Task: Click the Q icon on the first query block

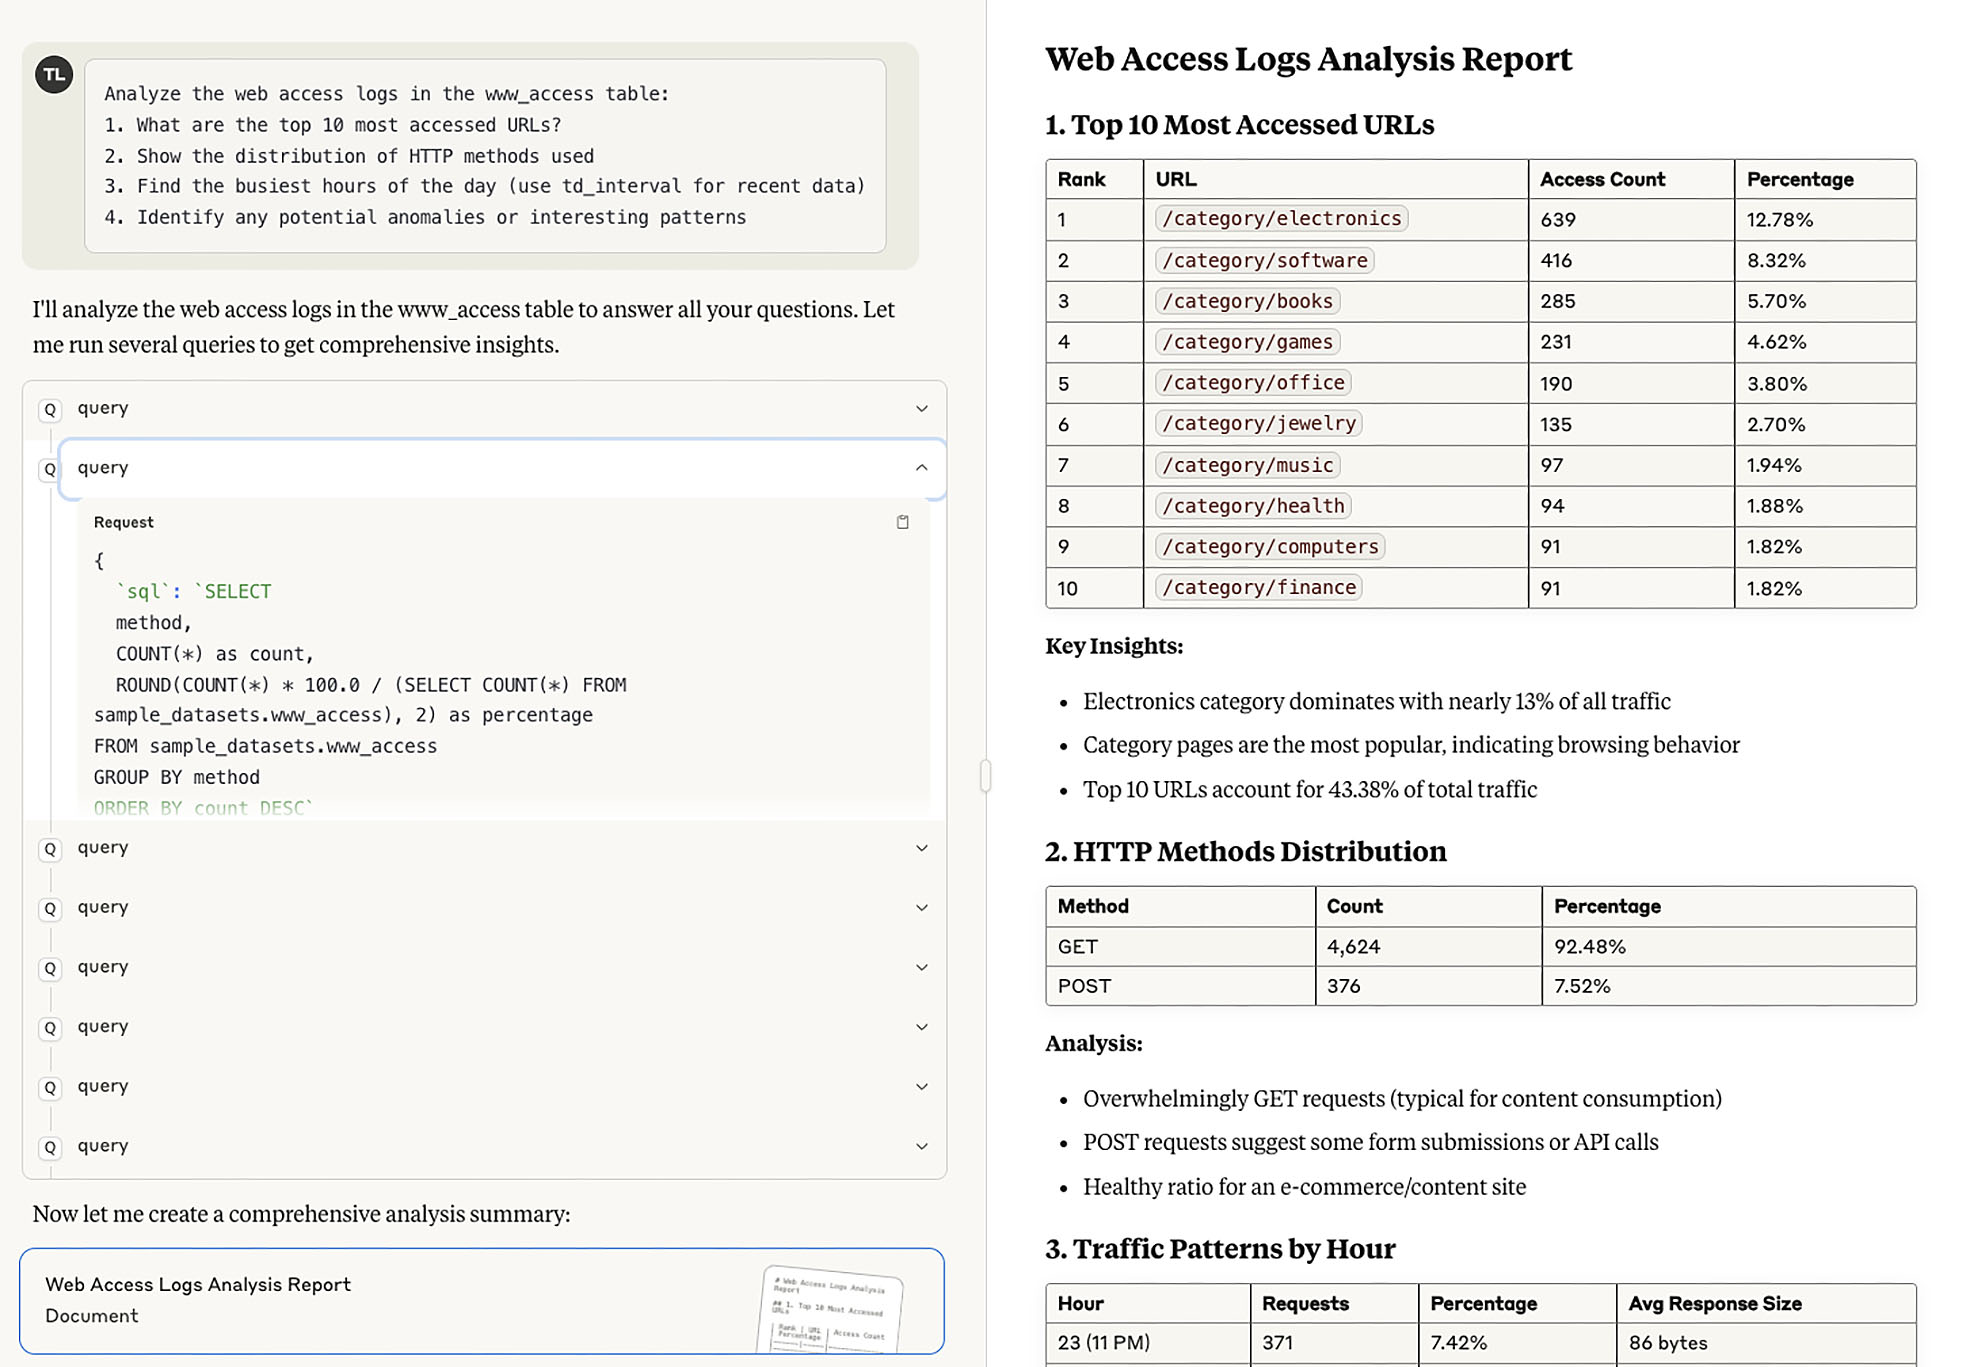Action: (50, 409)
